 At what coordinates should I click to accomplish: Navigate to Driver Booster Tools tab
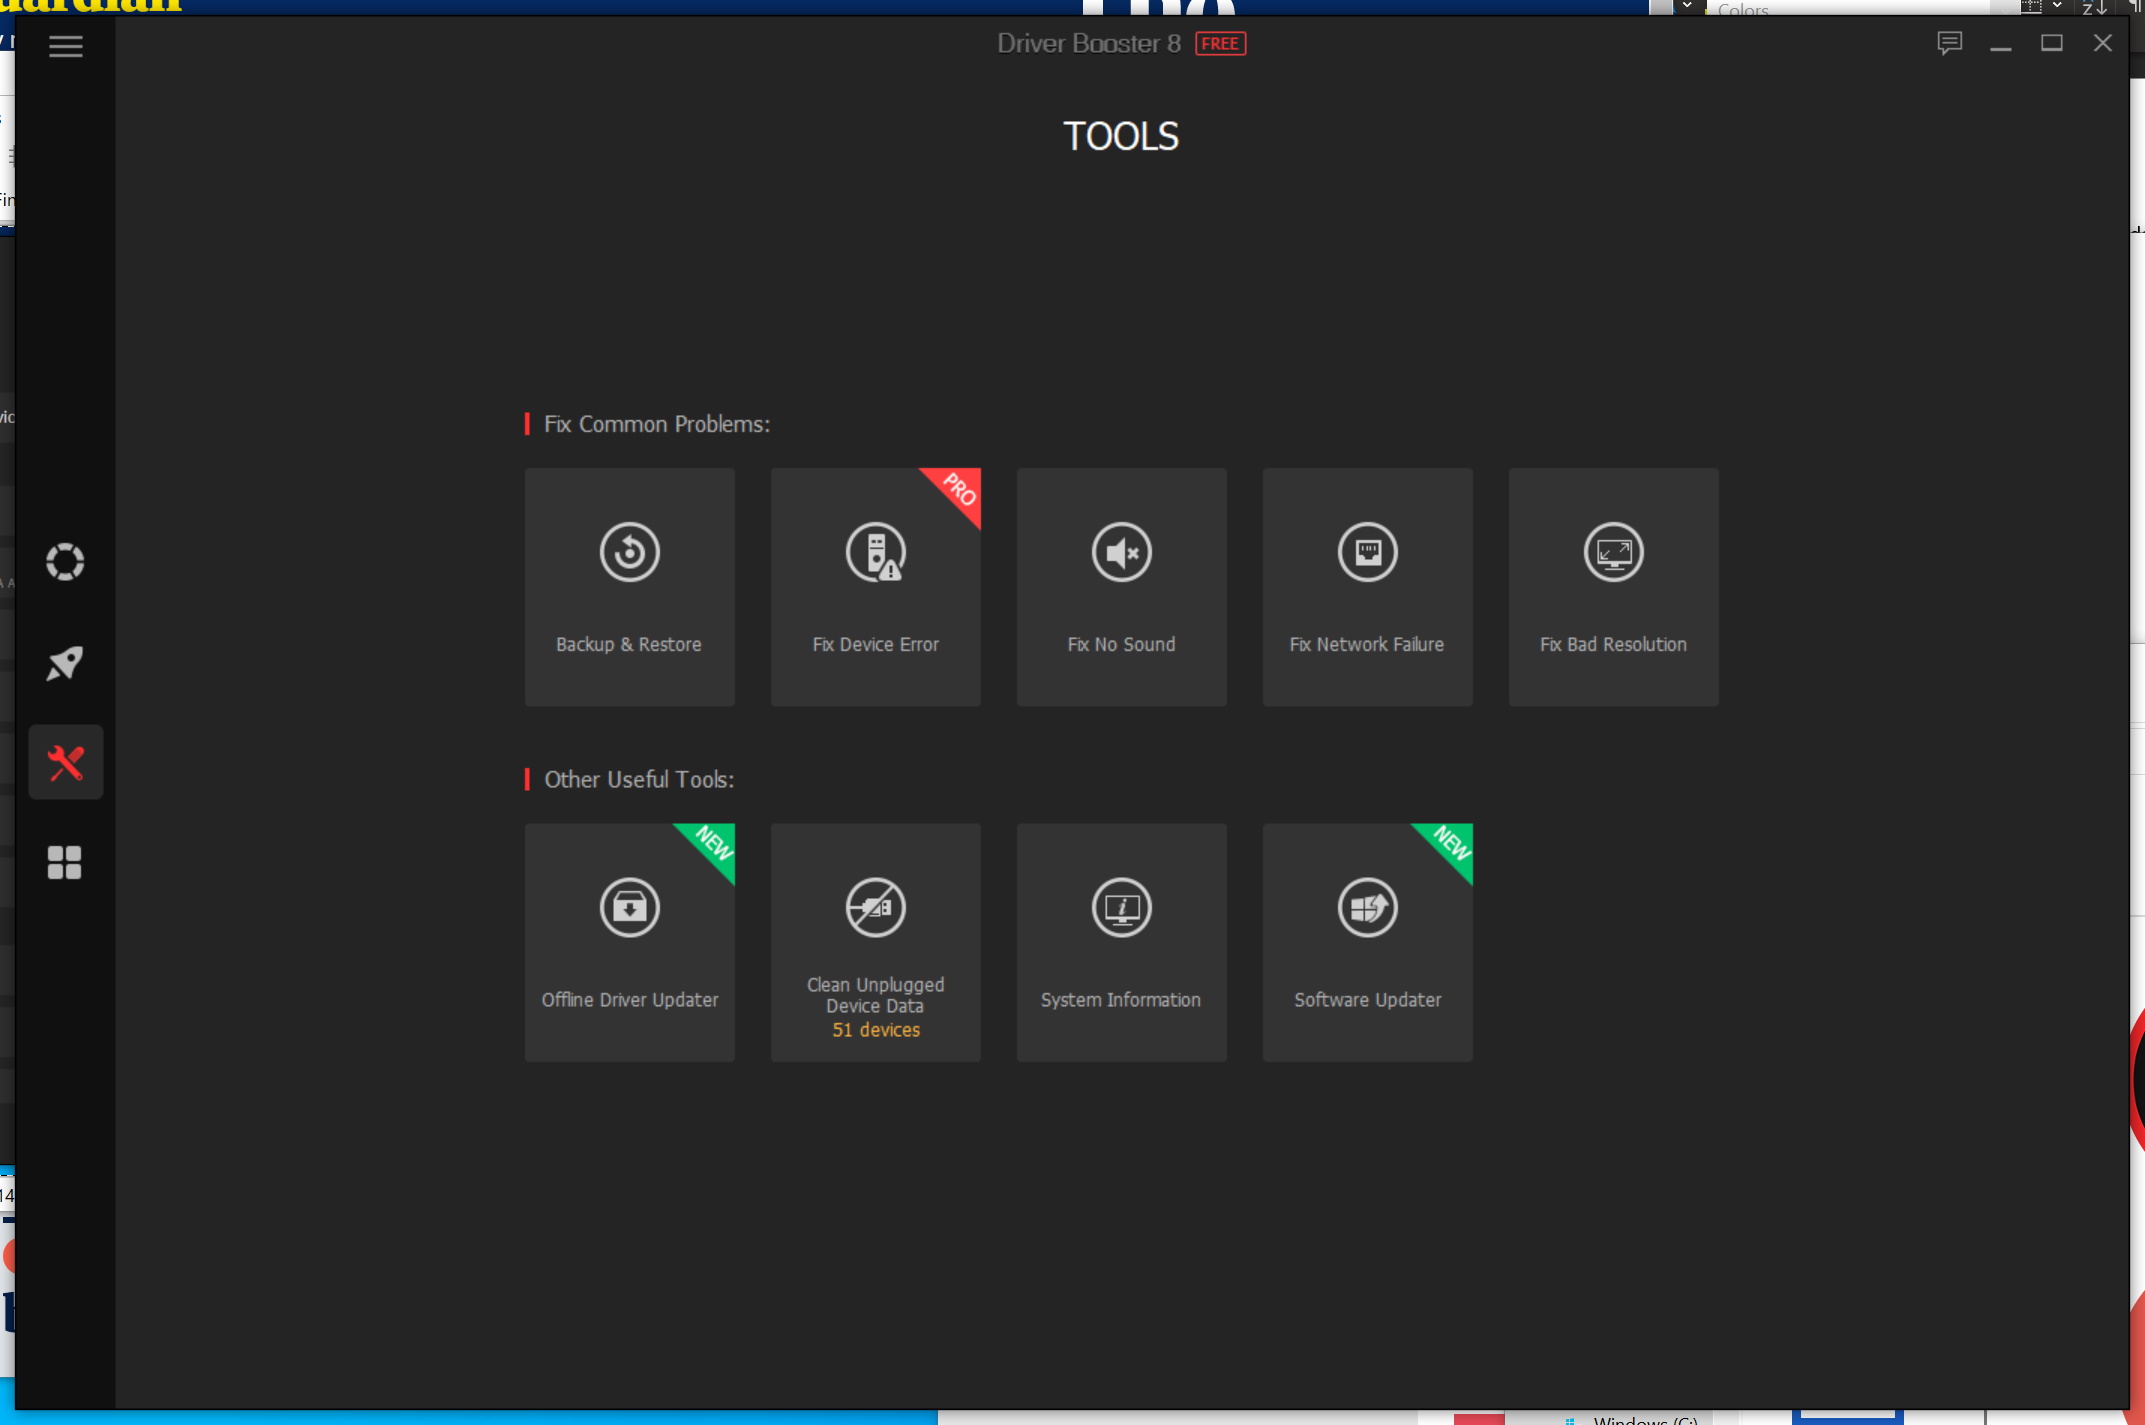click(x=64, y=762)
